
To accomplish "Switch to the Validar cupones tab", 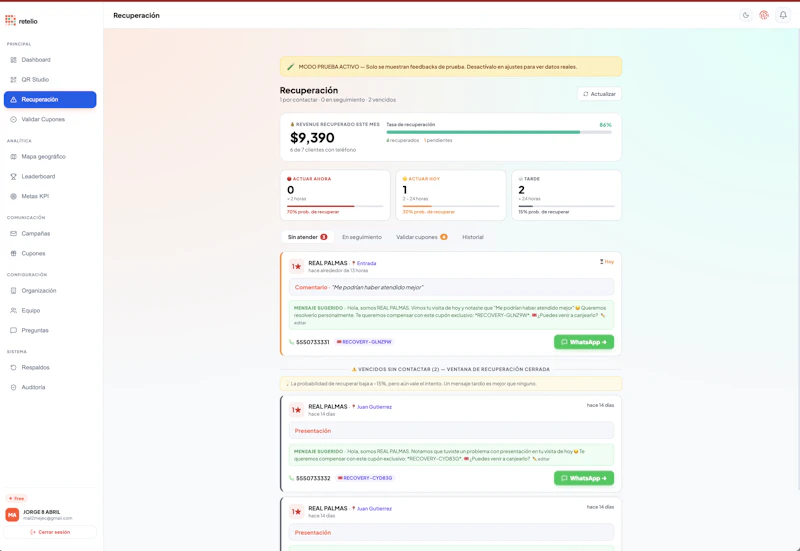I will click(422, 237).
